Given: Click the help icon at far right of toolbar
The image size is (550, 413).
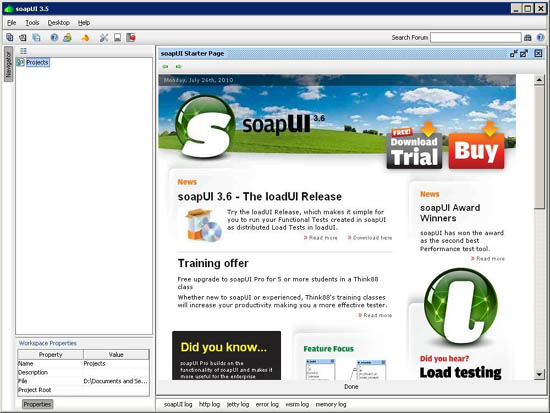Looking at the screenshot, I should pos(541,37).
